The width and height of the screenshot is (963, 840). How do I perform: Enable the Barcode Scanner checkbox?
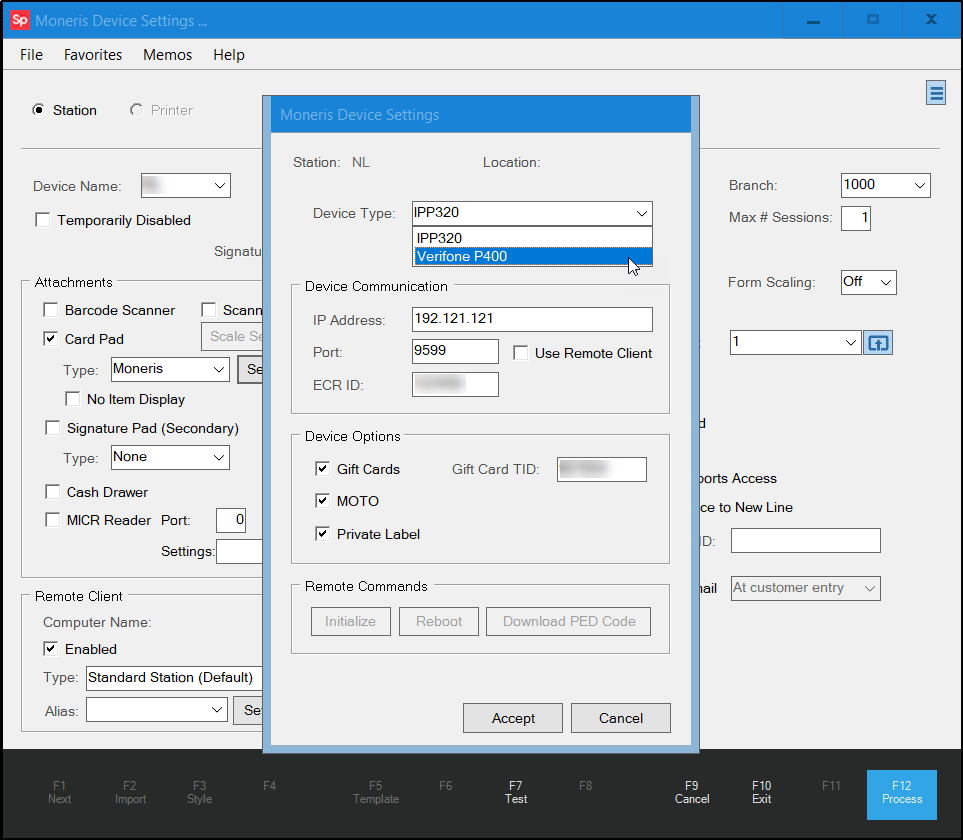pyautogui.click(x=51, y=310)
